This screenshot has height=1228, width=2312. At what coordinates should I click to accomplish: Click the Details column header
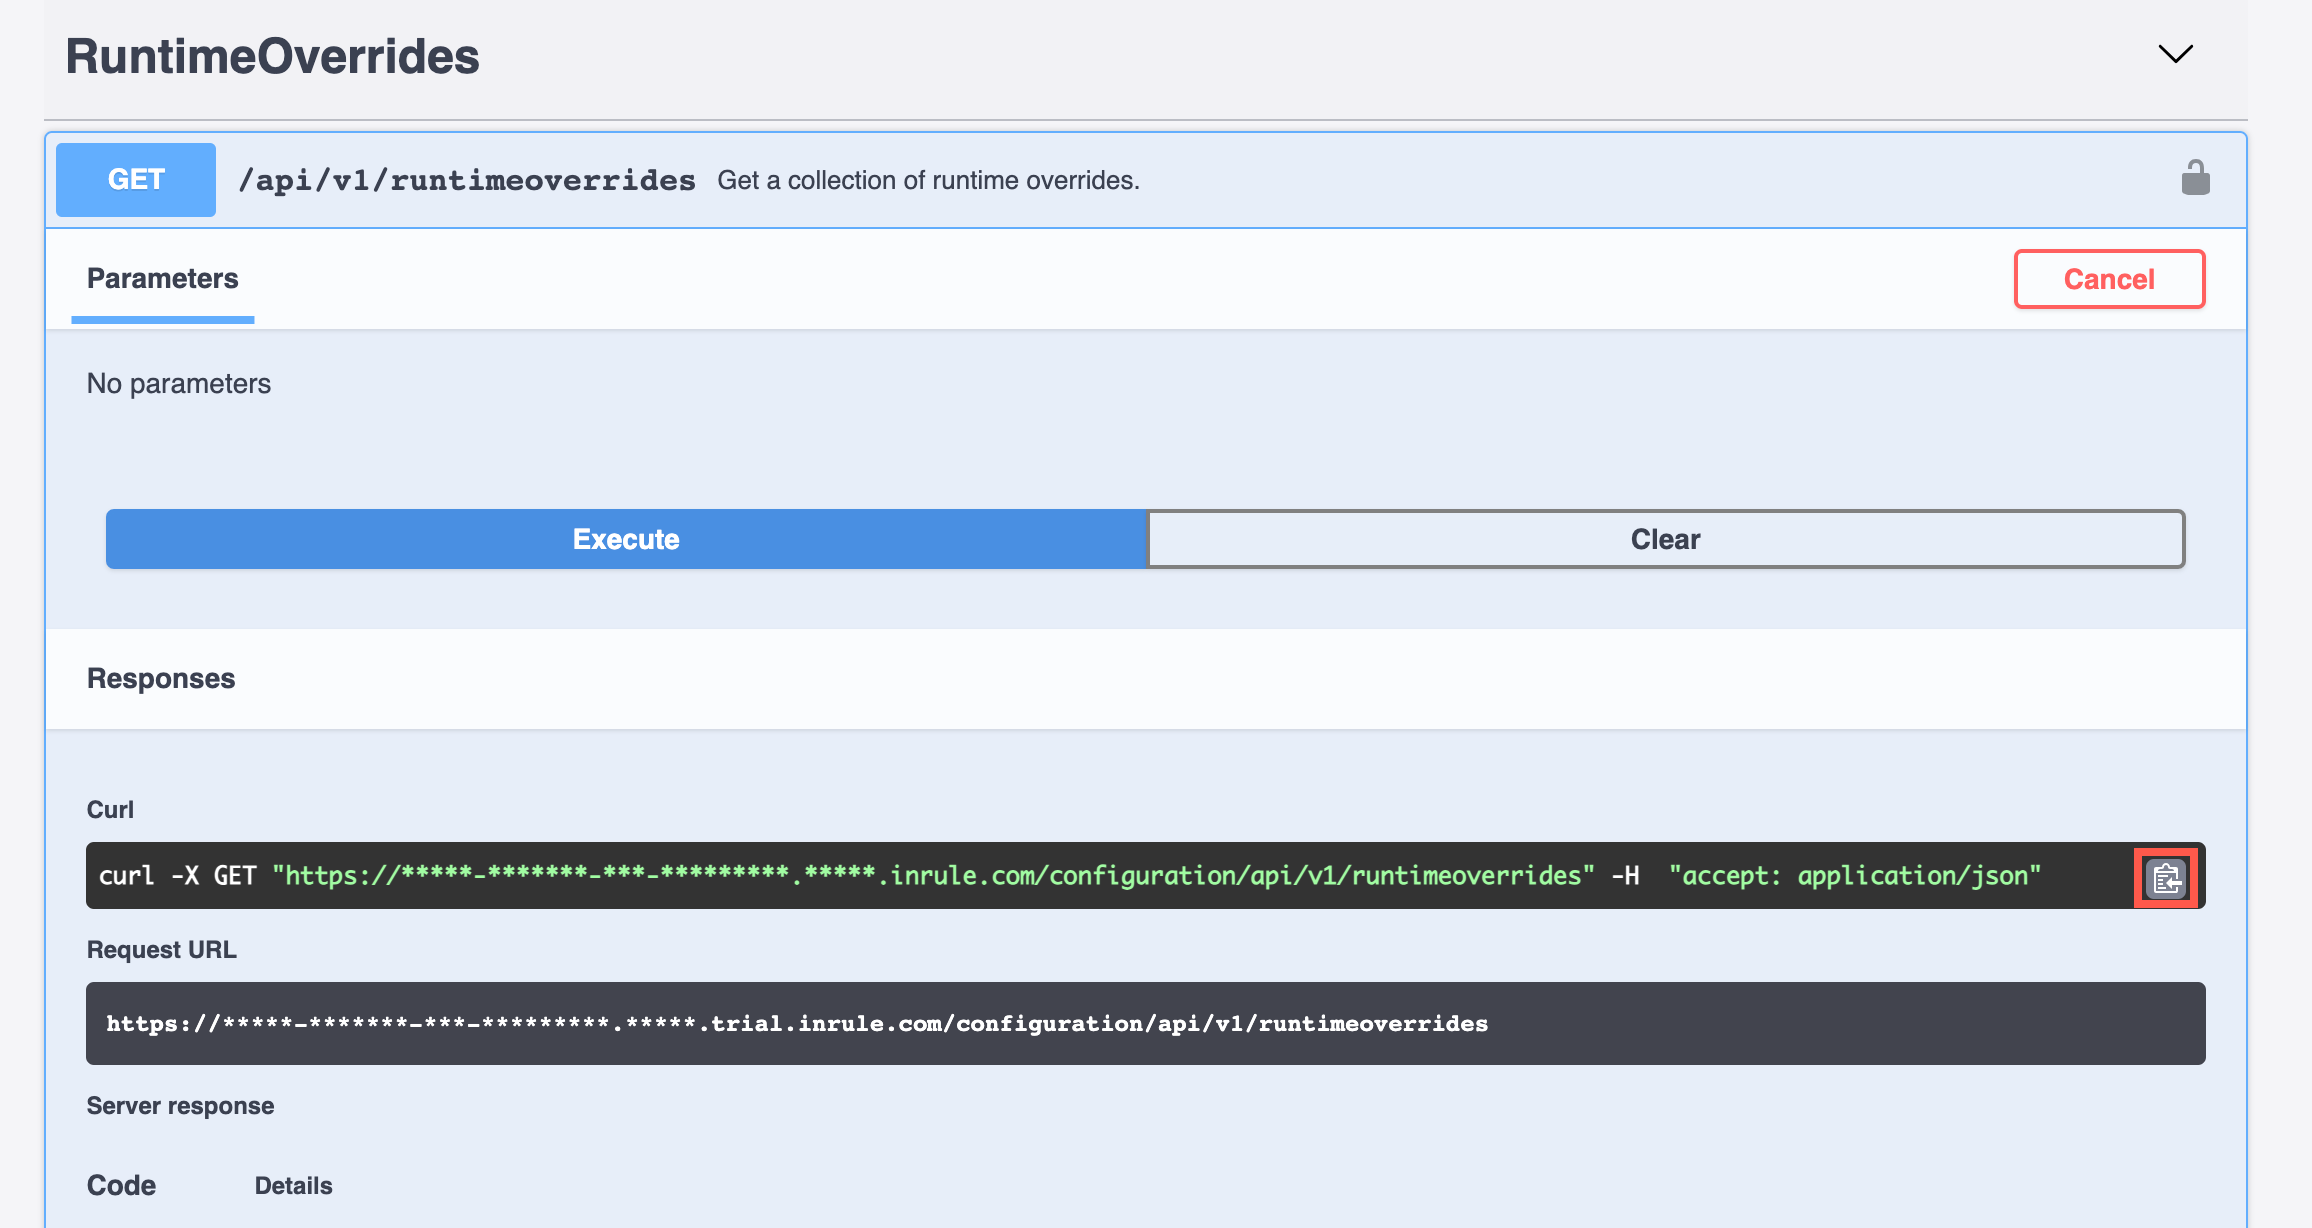(x=293, y=1186)
